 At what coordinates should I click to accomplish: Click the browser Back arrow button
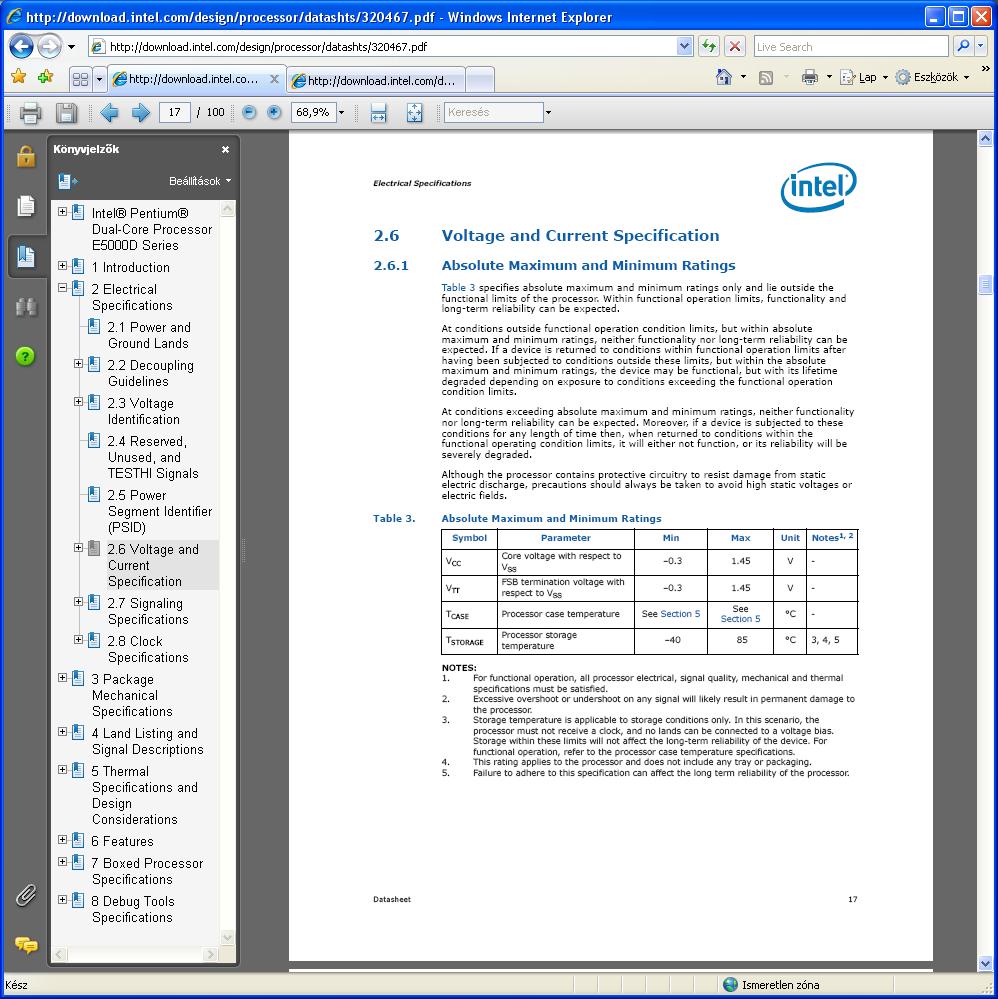[x=21, y=47]
